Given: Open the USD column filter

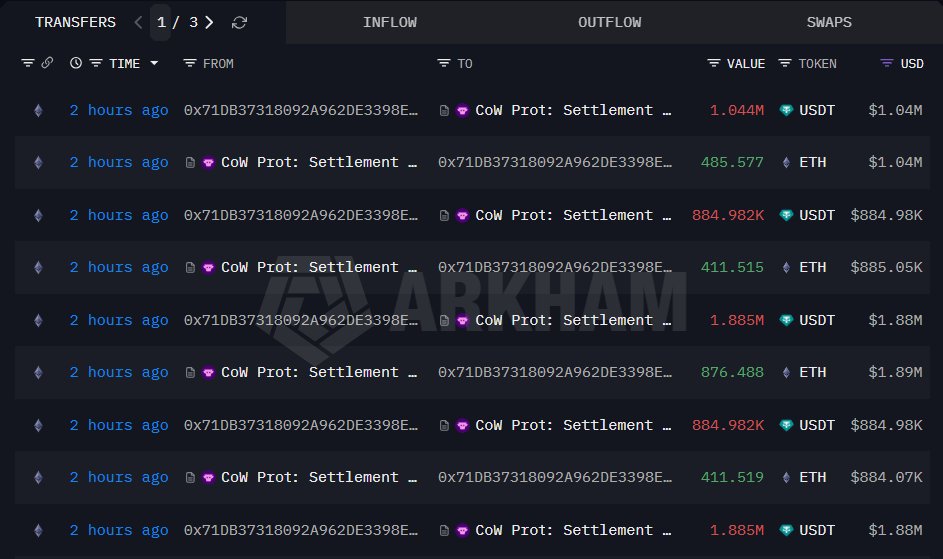Looking at the screenshot, I should (886, 63).
